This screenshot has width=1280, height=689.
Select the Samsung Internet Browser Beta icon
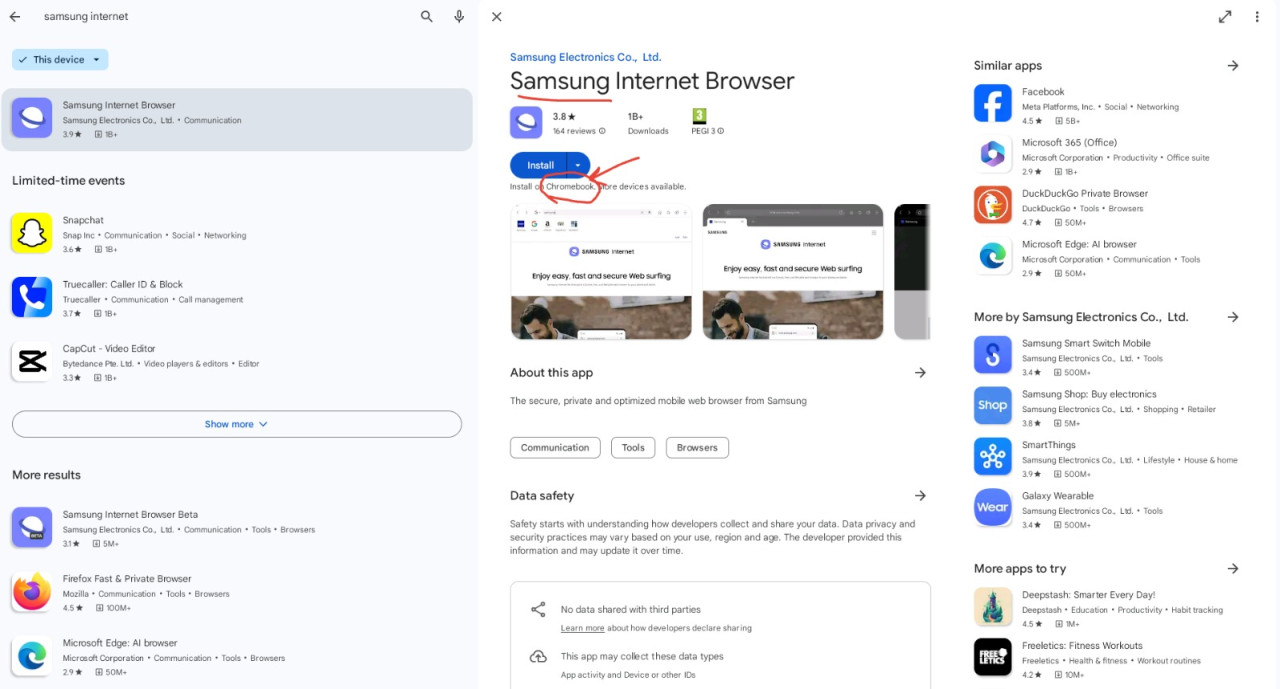tap(32, 527)
